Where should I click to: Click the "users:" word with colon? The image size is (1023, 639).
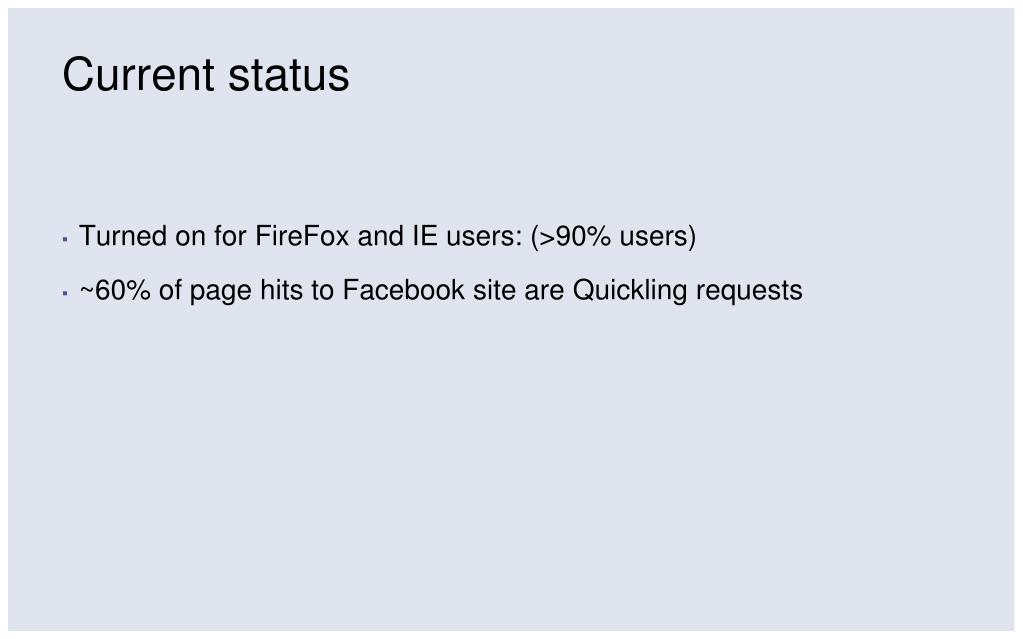tap(484, 236)
